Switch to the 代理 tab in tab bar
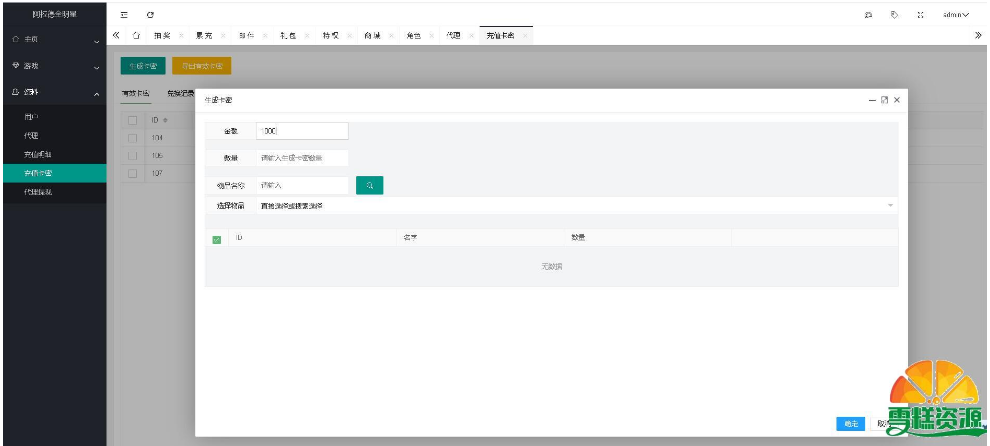 click(453, 36)
